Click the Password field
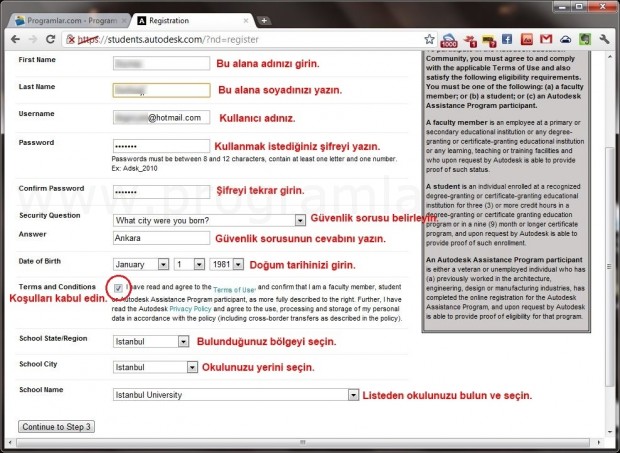The image size is (620, 453). [x=161, y=146]
